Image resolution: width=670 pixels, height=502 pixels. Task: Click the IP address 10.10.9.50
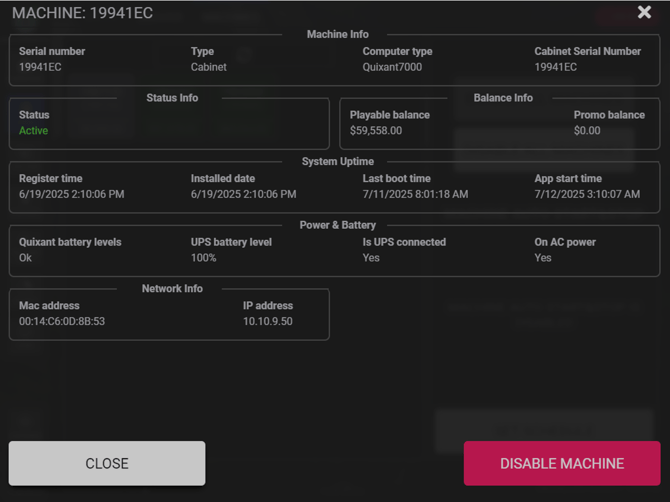268,322
